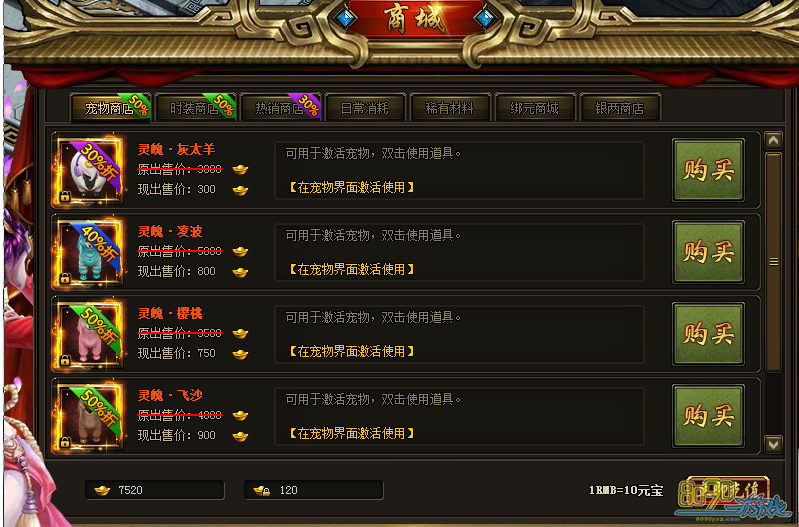Click 购买 for 灵魄·樱桃

click(x=708, y=334)
